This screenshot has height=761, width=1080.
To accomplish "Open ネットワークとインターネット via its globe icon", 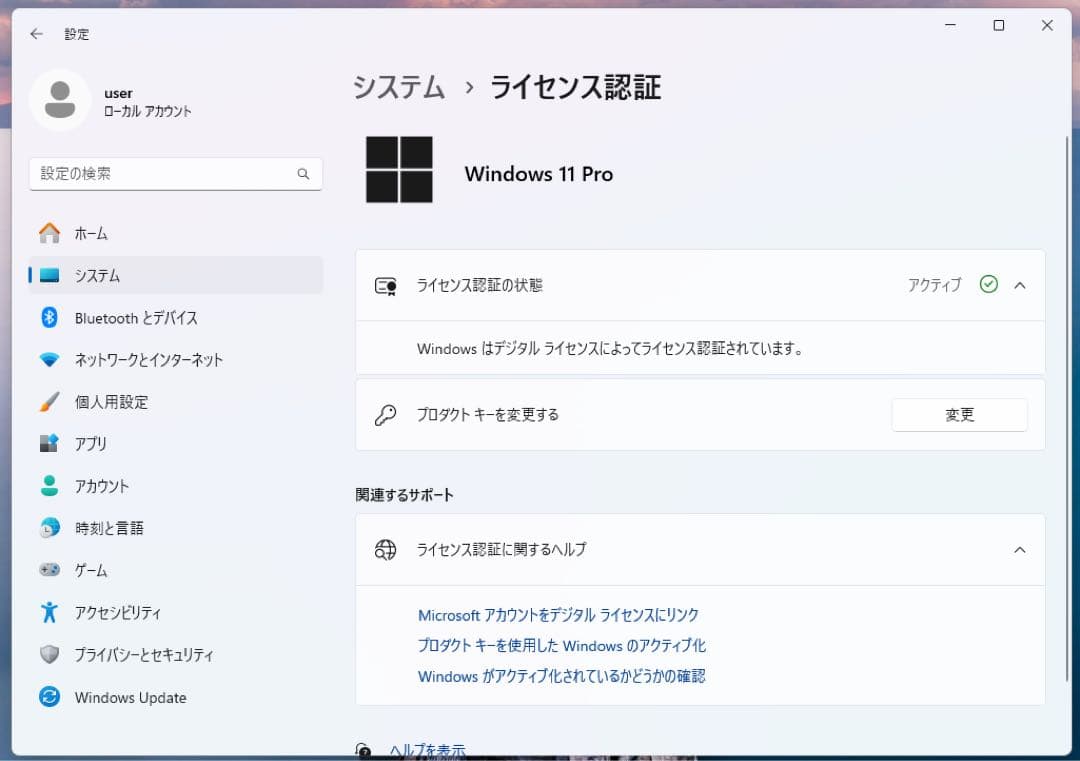I will 49,359.
